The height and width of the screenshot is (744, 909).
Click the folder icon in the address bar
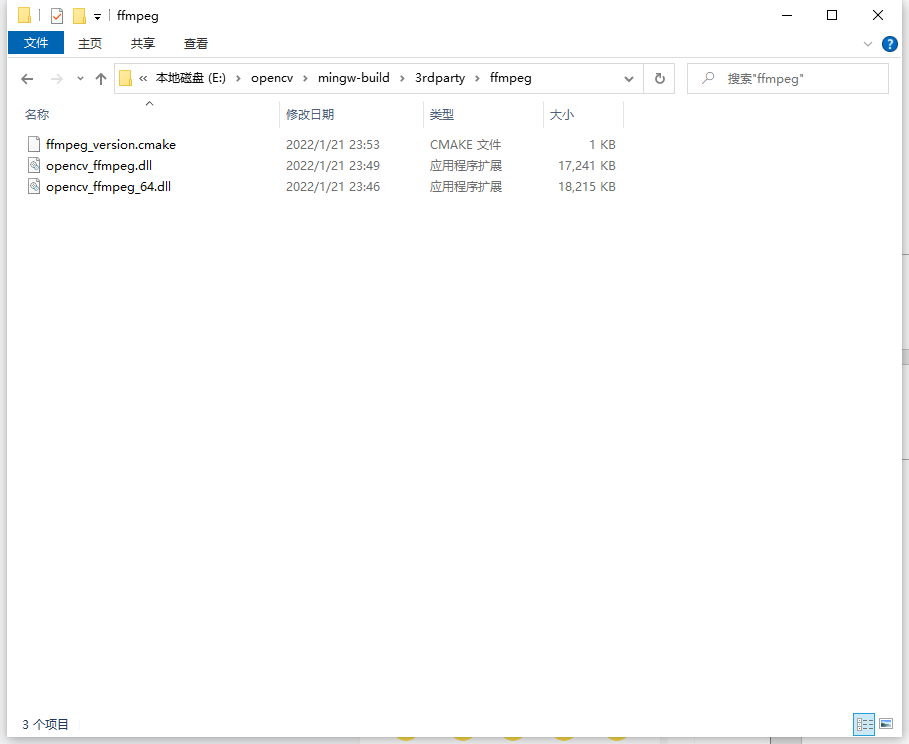pos(124,77)
